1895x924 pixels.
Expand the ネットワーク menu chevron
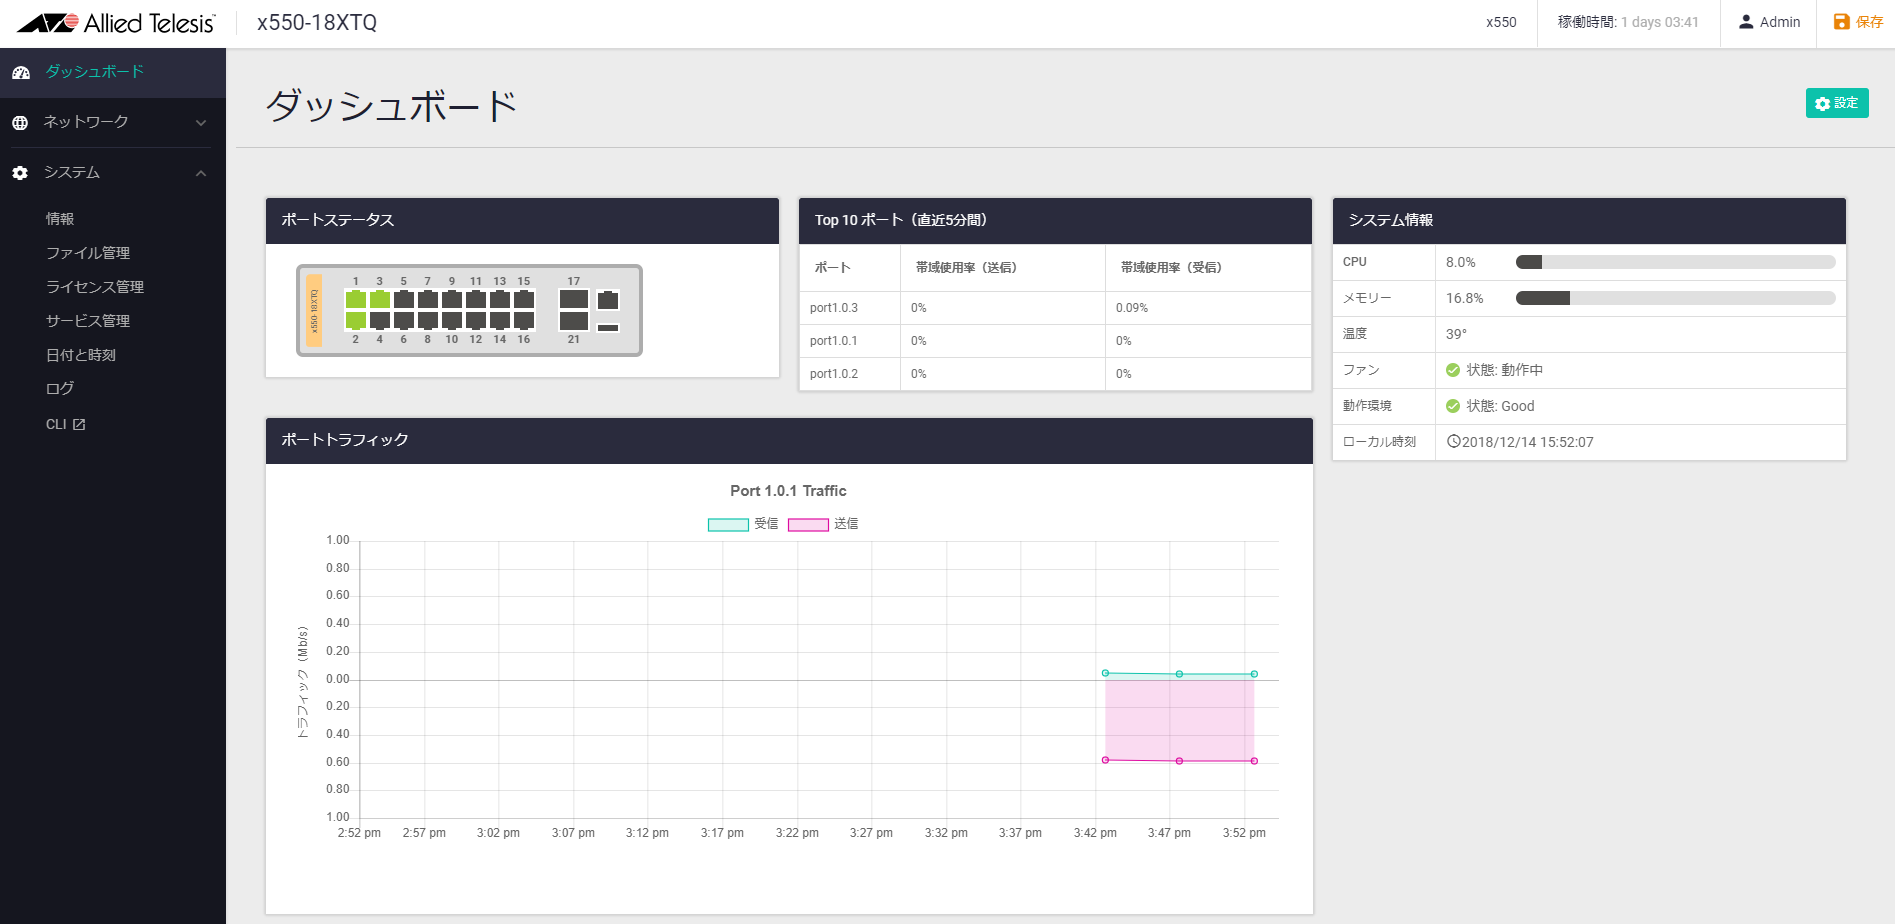click(x=201, y=123)
